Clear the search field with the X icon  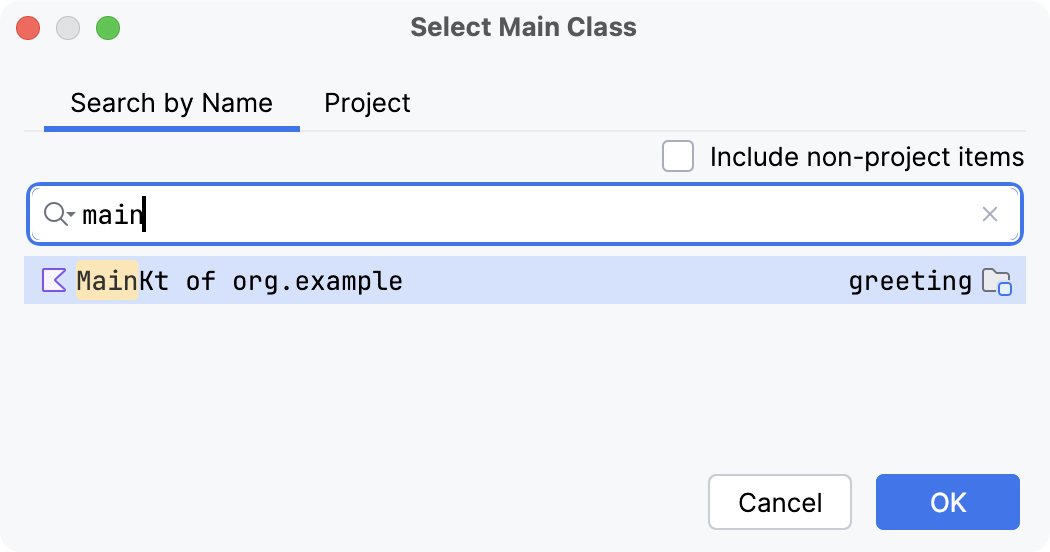click(989, 214)
